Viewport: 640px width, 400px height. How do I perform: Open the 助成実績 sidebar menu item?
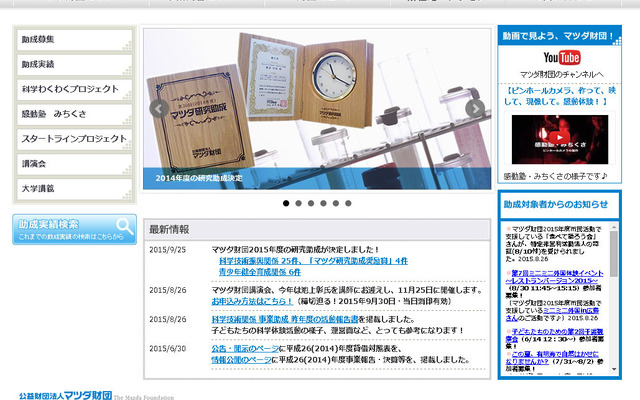click(x=75, y=64)
